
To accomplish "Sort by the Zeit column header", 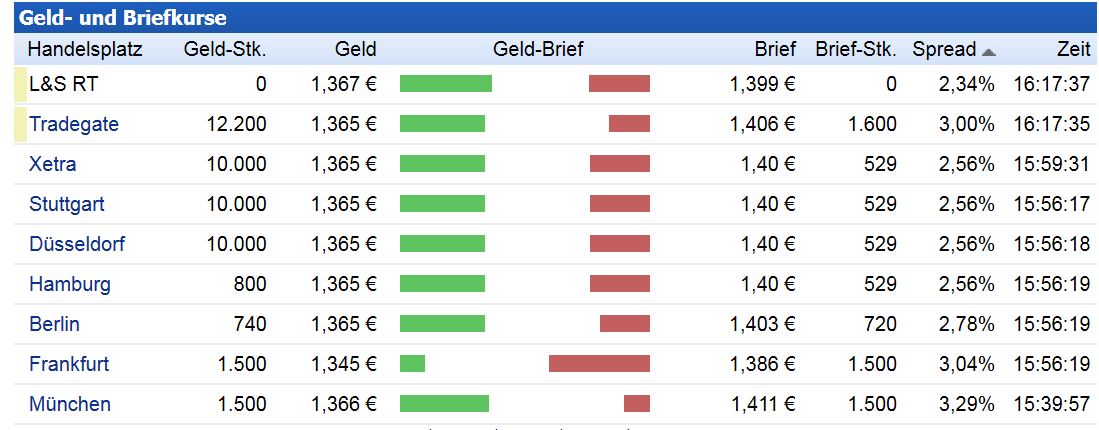I will (x=1073, y=50).
